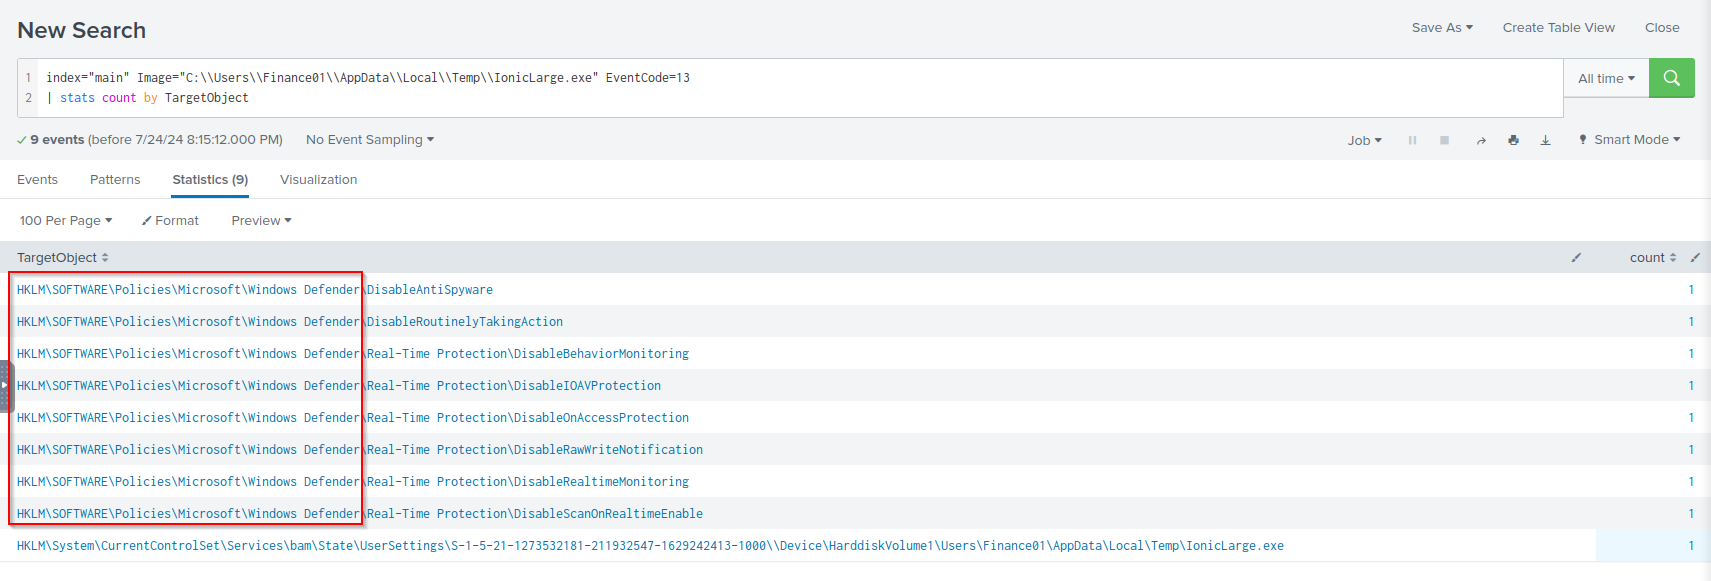
Task: Click the pencil icon for the TargetObject column
Action: point(1576,257)
